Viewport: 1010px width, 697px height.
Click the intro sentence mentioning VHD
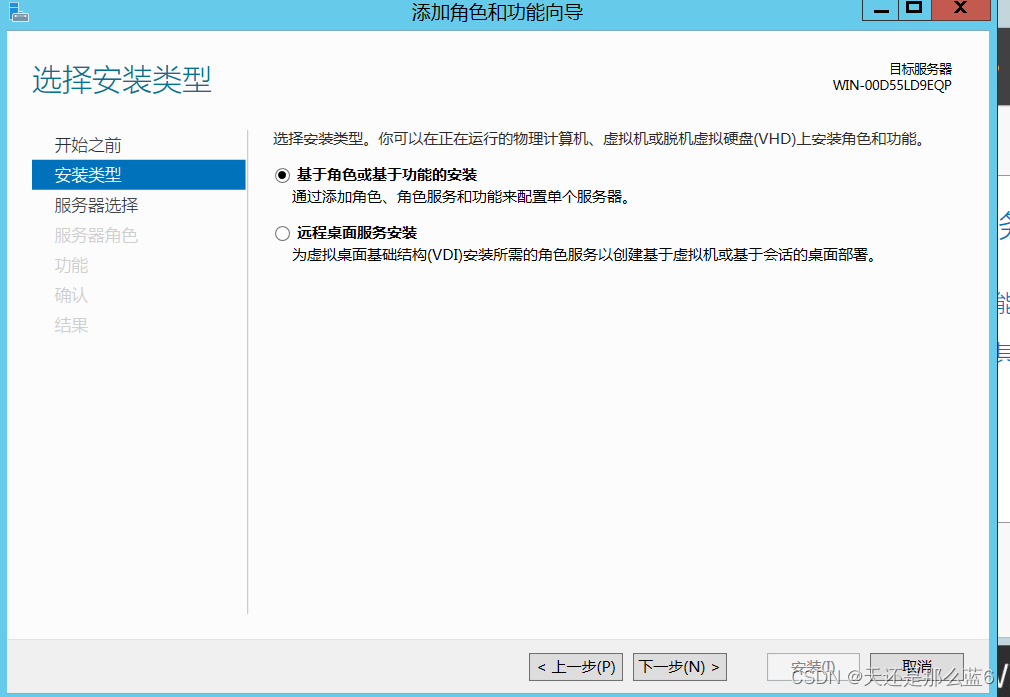(600, 138)
